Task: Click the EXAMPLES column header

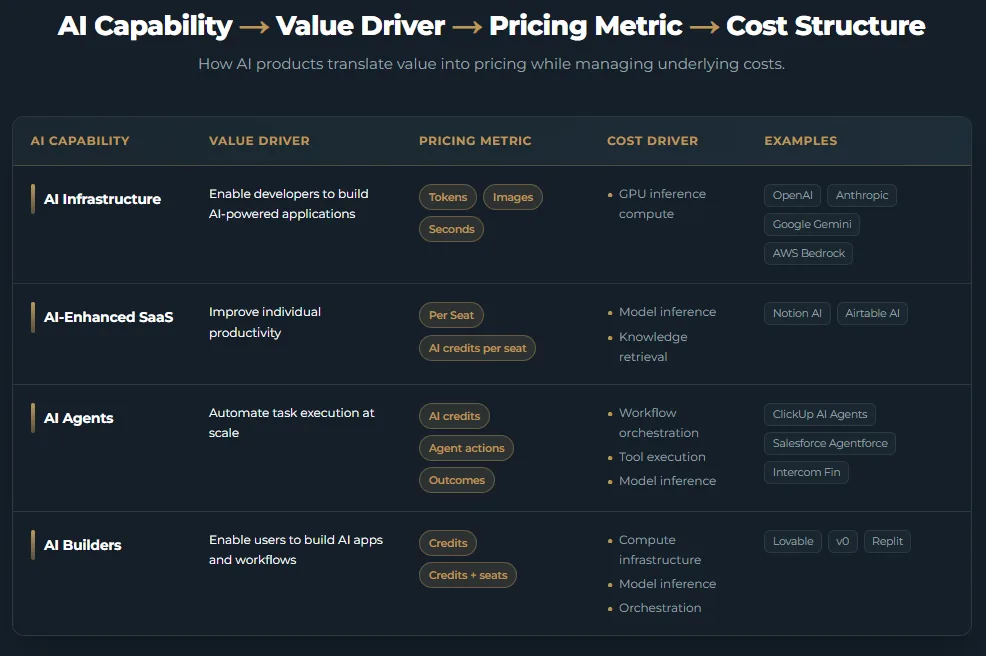Action: click(x=800, y=141)
